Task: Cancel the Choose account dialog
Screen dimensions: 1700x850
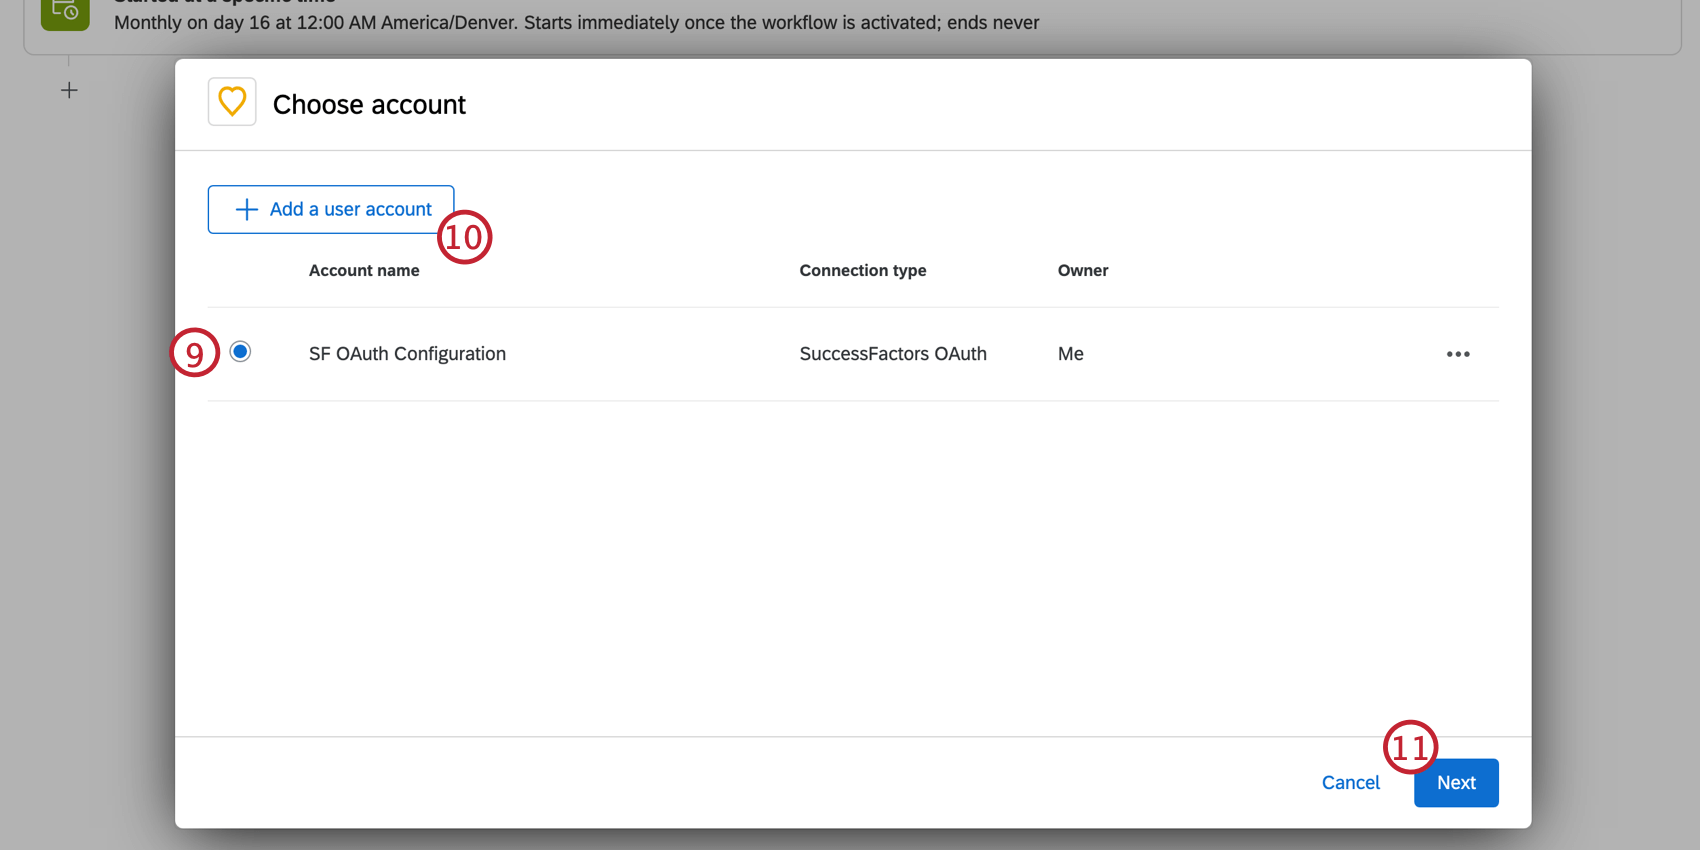Action: pos(1350,783)
